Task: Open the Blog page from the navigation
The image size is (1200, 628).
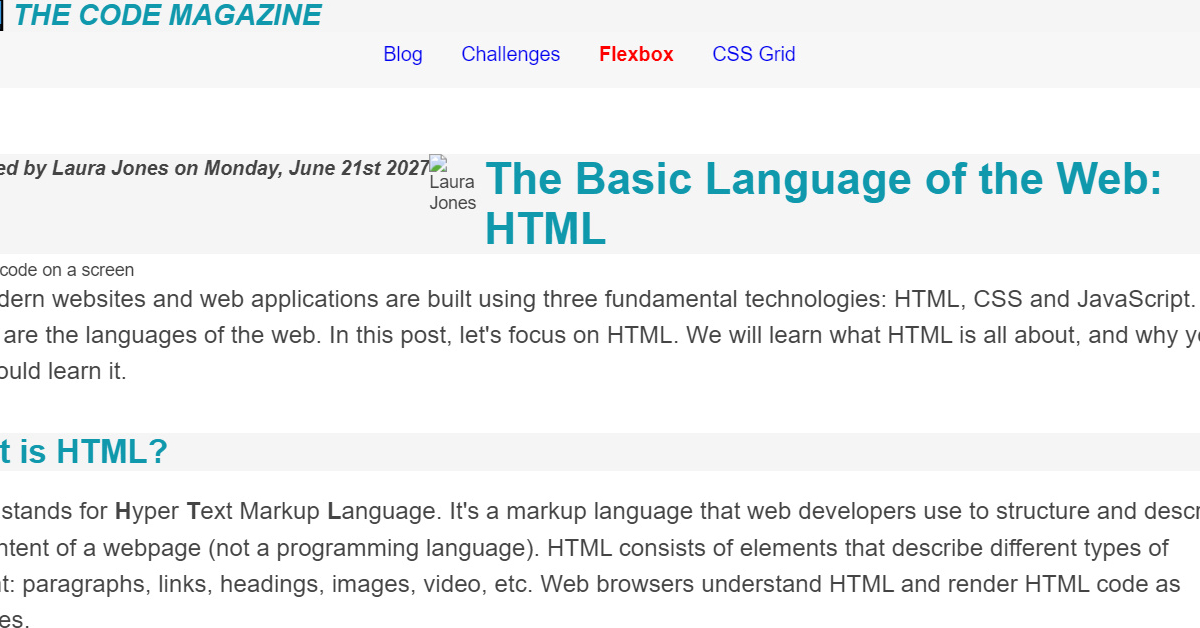Action: click(402, 54)
